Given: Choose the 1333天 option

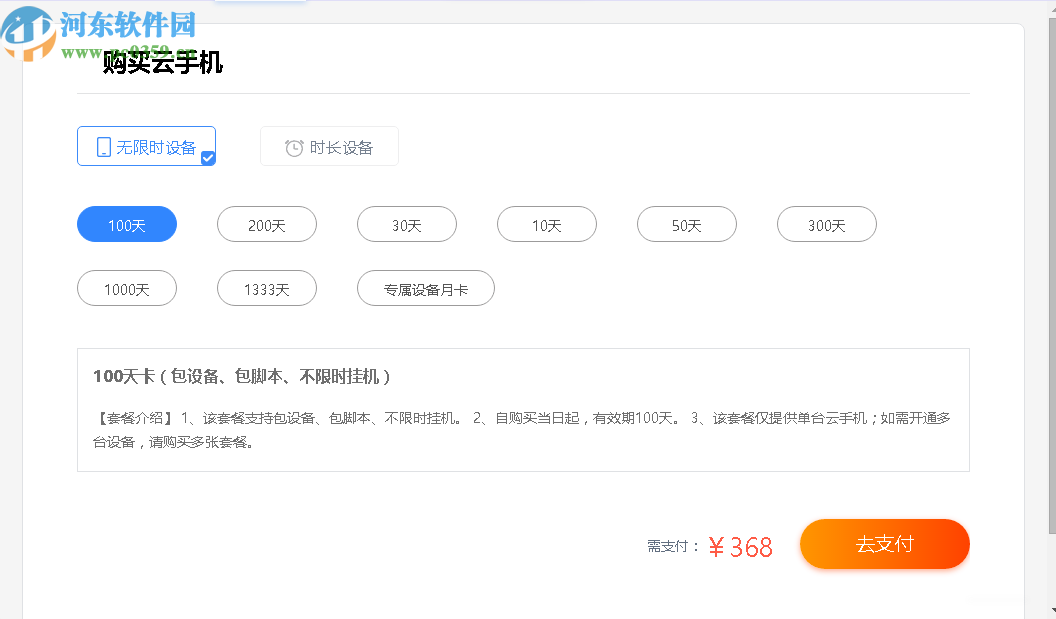Looking at the screenshot, I should click(266, 288).
